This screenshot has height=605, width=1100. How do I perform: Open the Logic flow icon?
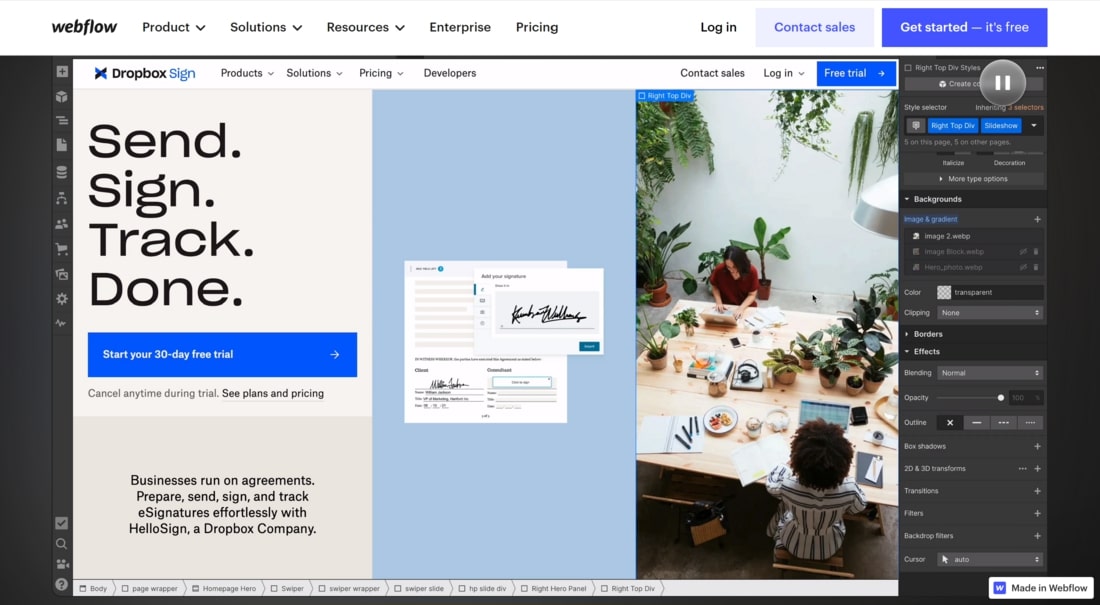(62, 198)
